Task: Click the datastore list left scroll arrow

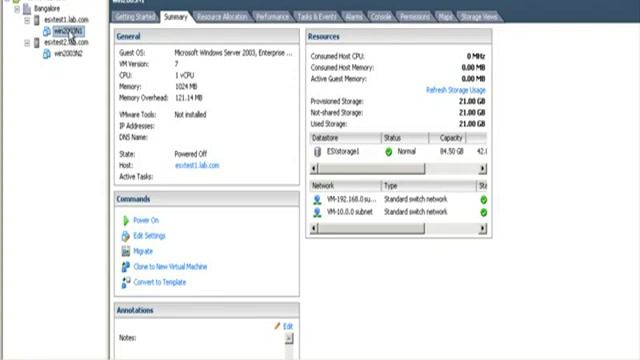Action: pos(314,169)
